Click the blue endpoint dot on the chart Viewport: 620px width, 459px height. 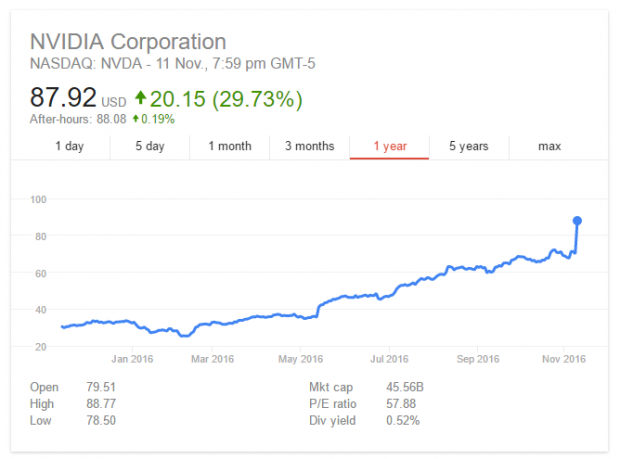point(577,221)
